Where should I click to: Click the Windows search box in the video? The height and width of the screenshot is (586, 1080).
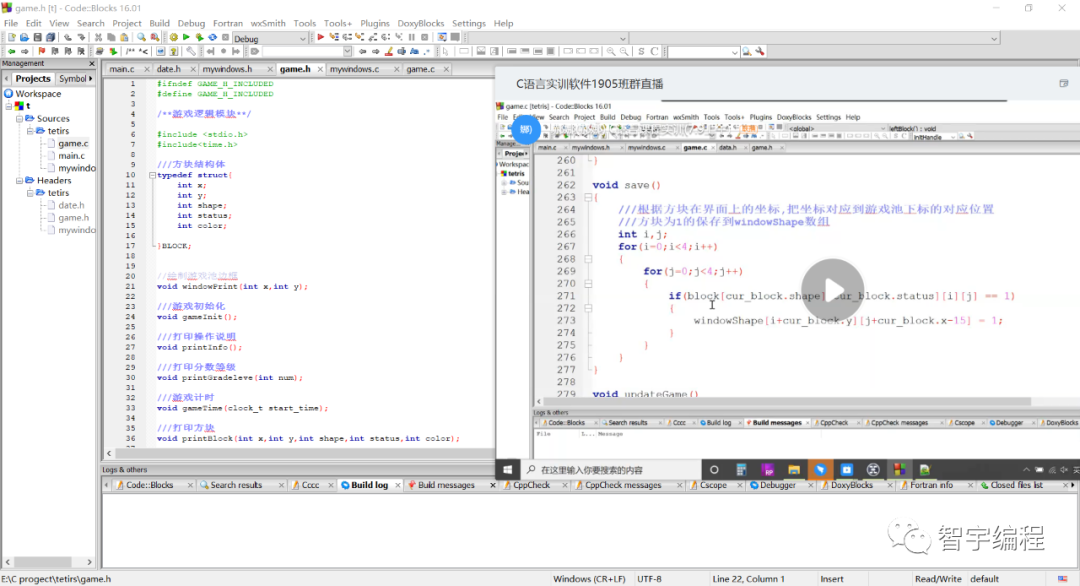610,470
